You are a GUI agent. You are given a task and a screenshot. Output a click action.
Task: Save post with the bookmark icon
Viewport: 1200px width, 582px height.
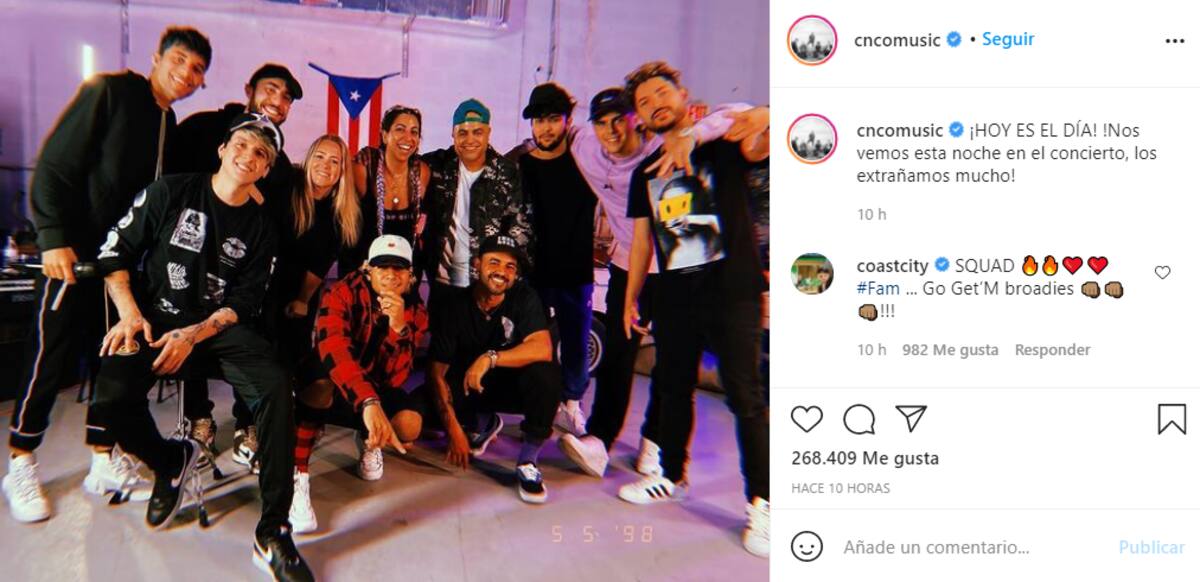click(x=1172, y=419)
